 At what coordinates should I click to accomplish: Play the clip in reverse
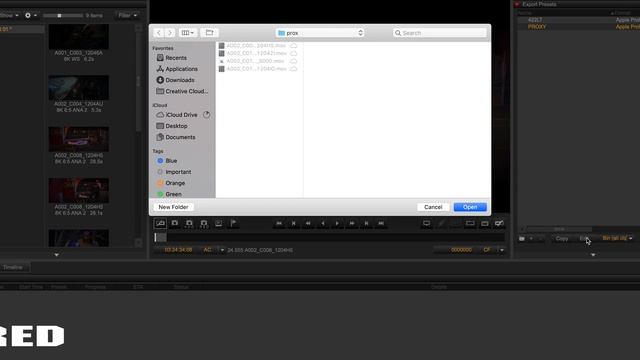pyautogui.click(x=323, y=223)
